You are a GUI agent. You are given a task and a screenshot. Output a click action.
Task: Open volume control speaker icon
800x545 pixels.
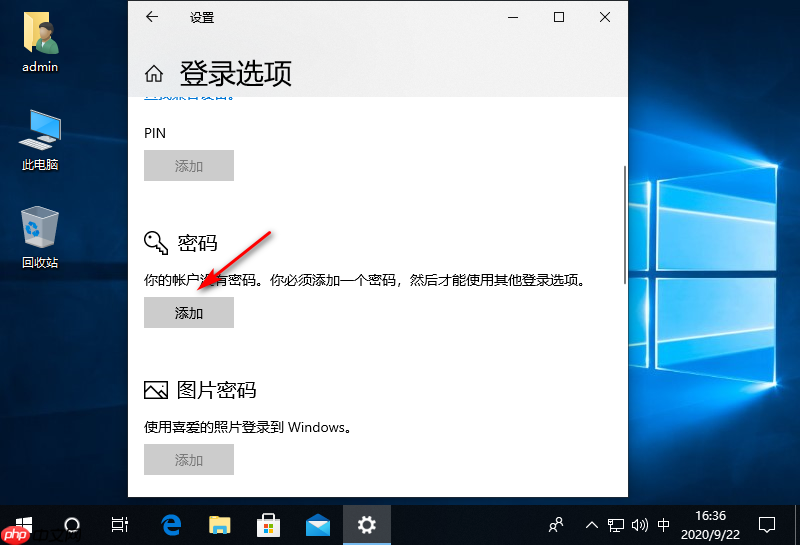pyautogui.click(x=639, y=525)
